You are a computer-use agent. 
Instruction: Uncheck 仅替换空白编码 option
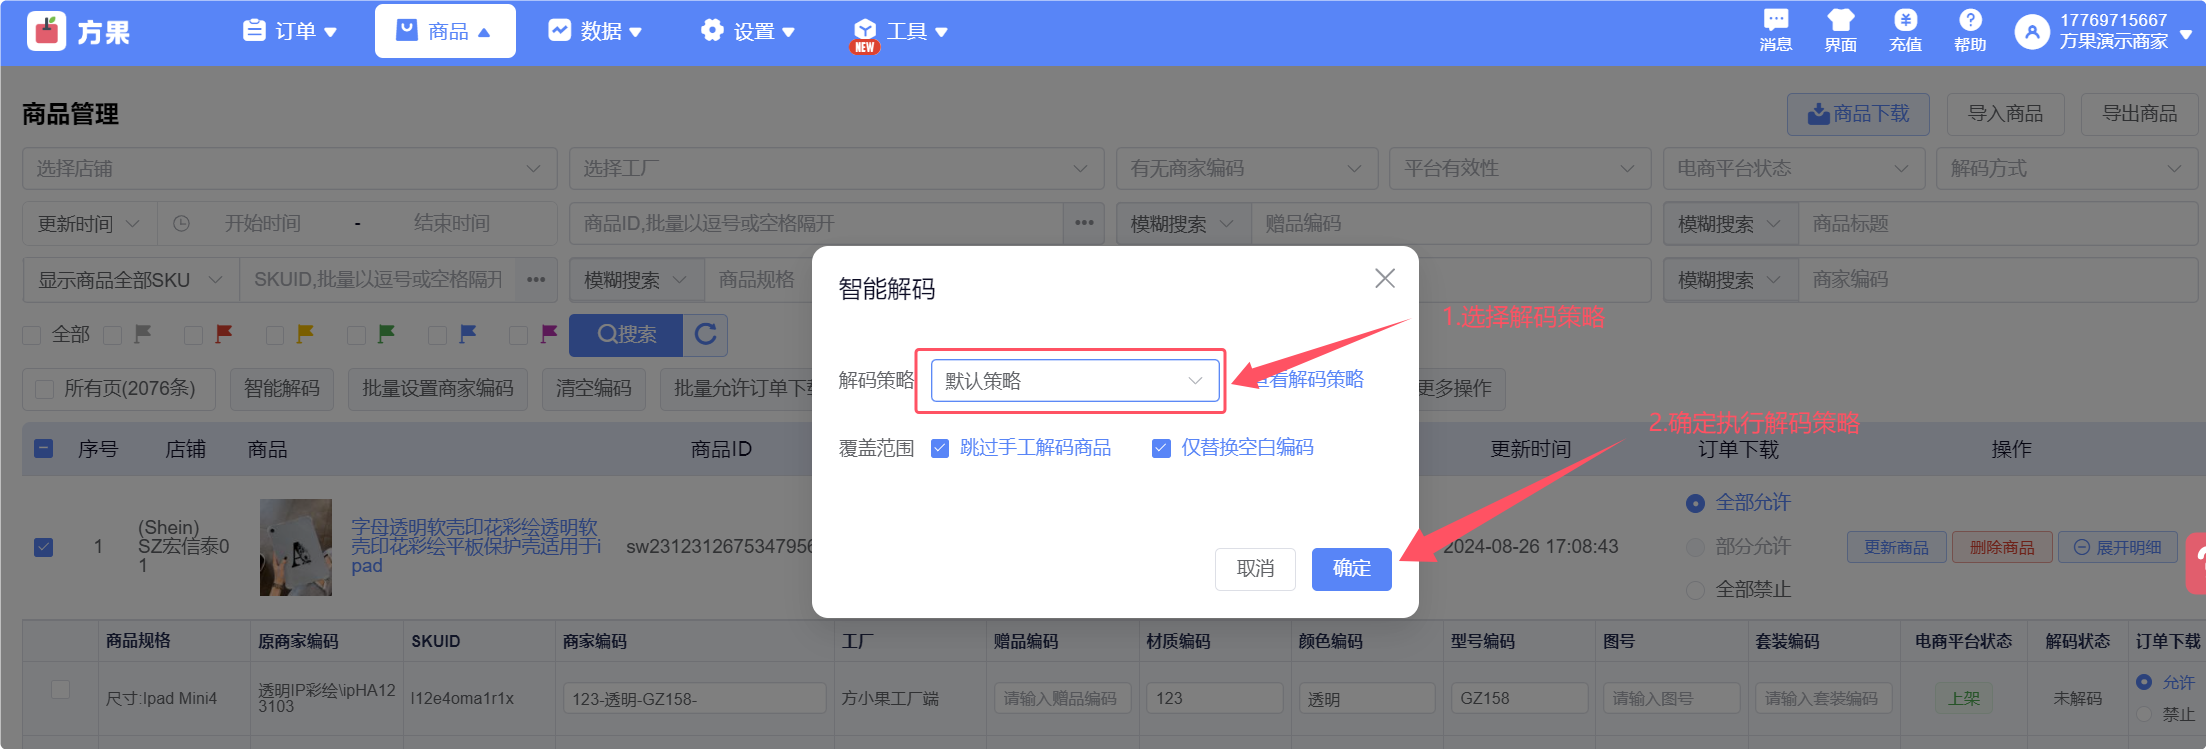(1161, 448)
